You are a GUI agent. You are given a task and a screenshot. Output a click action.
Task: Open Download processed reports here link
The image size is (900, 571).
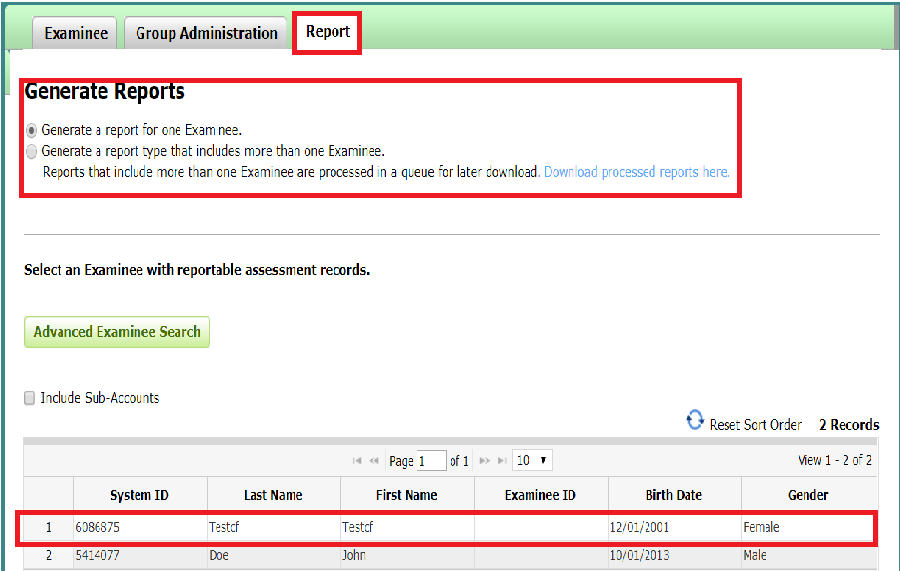point(636,172)
